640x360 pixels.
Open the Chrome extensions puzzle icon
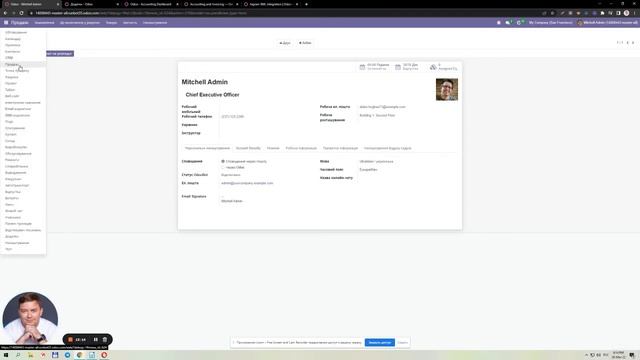(x=602, y=13)
